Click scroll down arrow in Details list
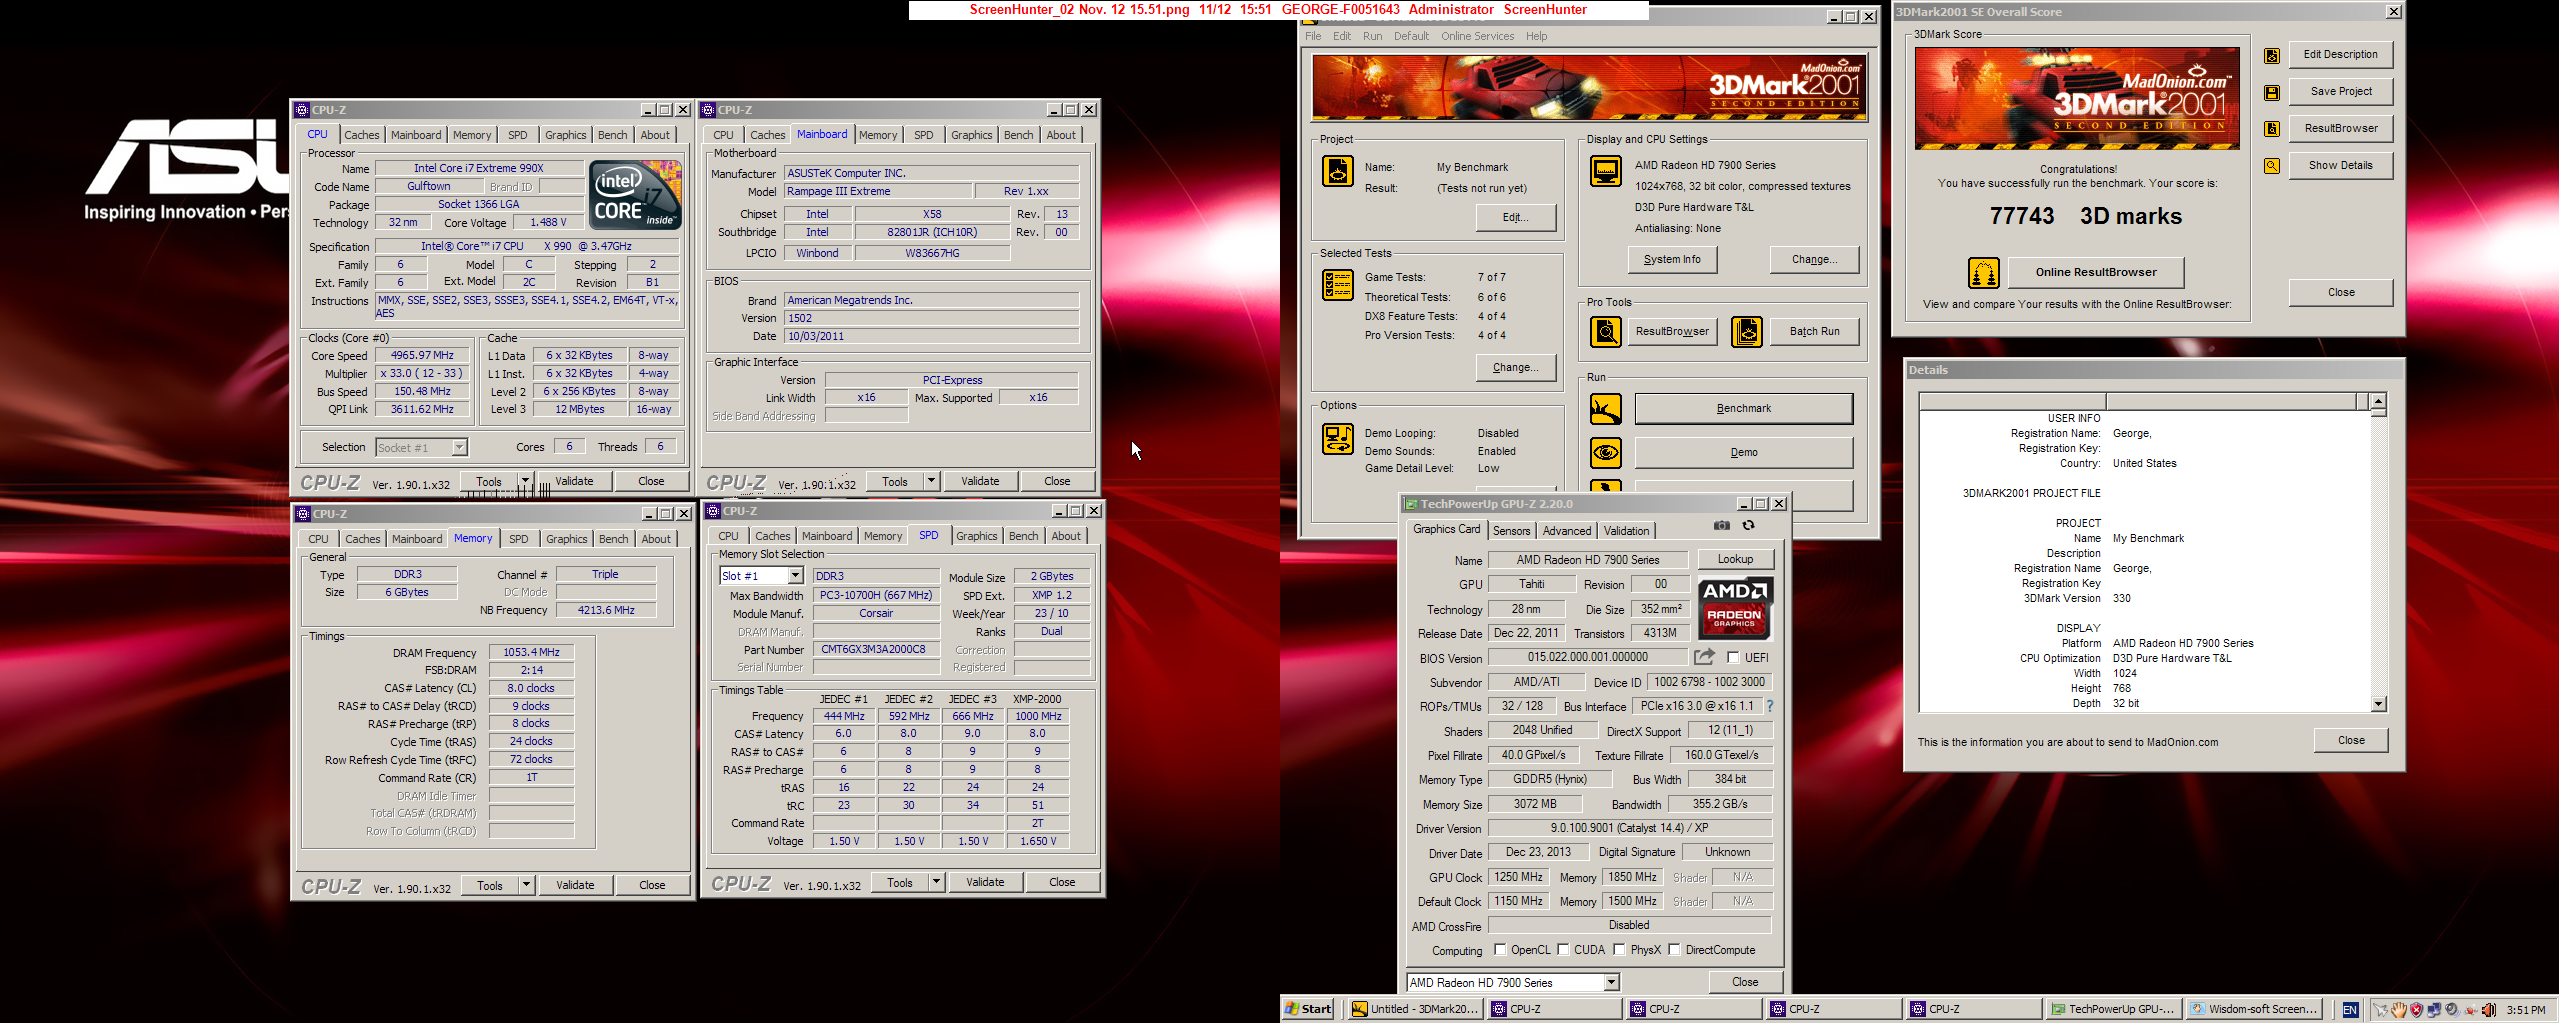Viewport: 2559px width, 1023px height. click(2378, 704)
